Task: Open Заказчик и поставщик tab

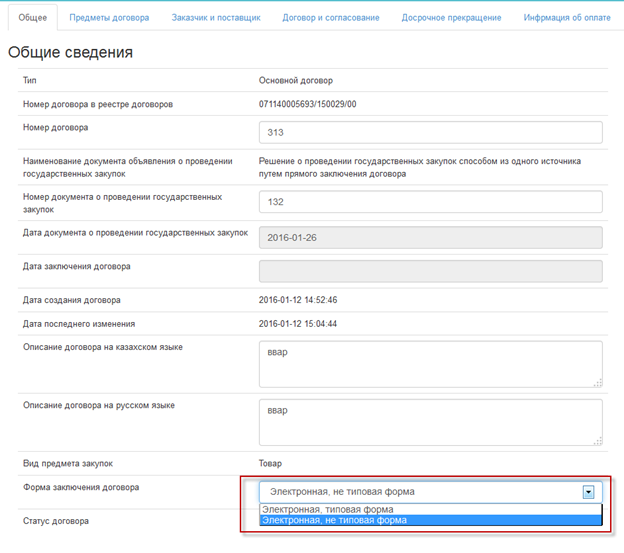Action: click(x=216, y=18)
